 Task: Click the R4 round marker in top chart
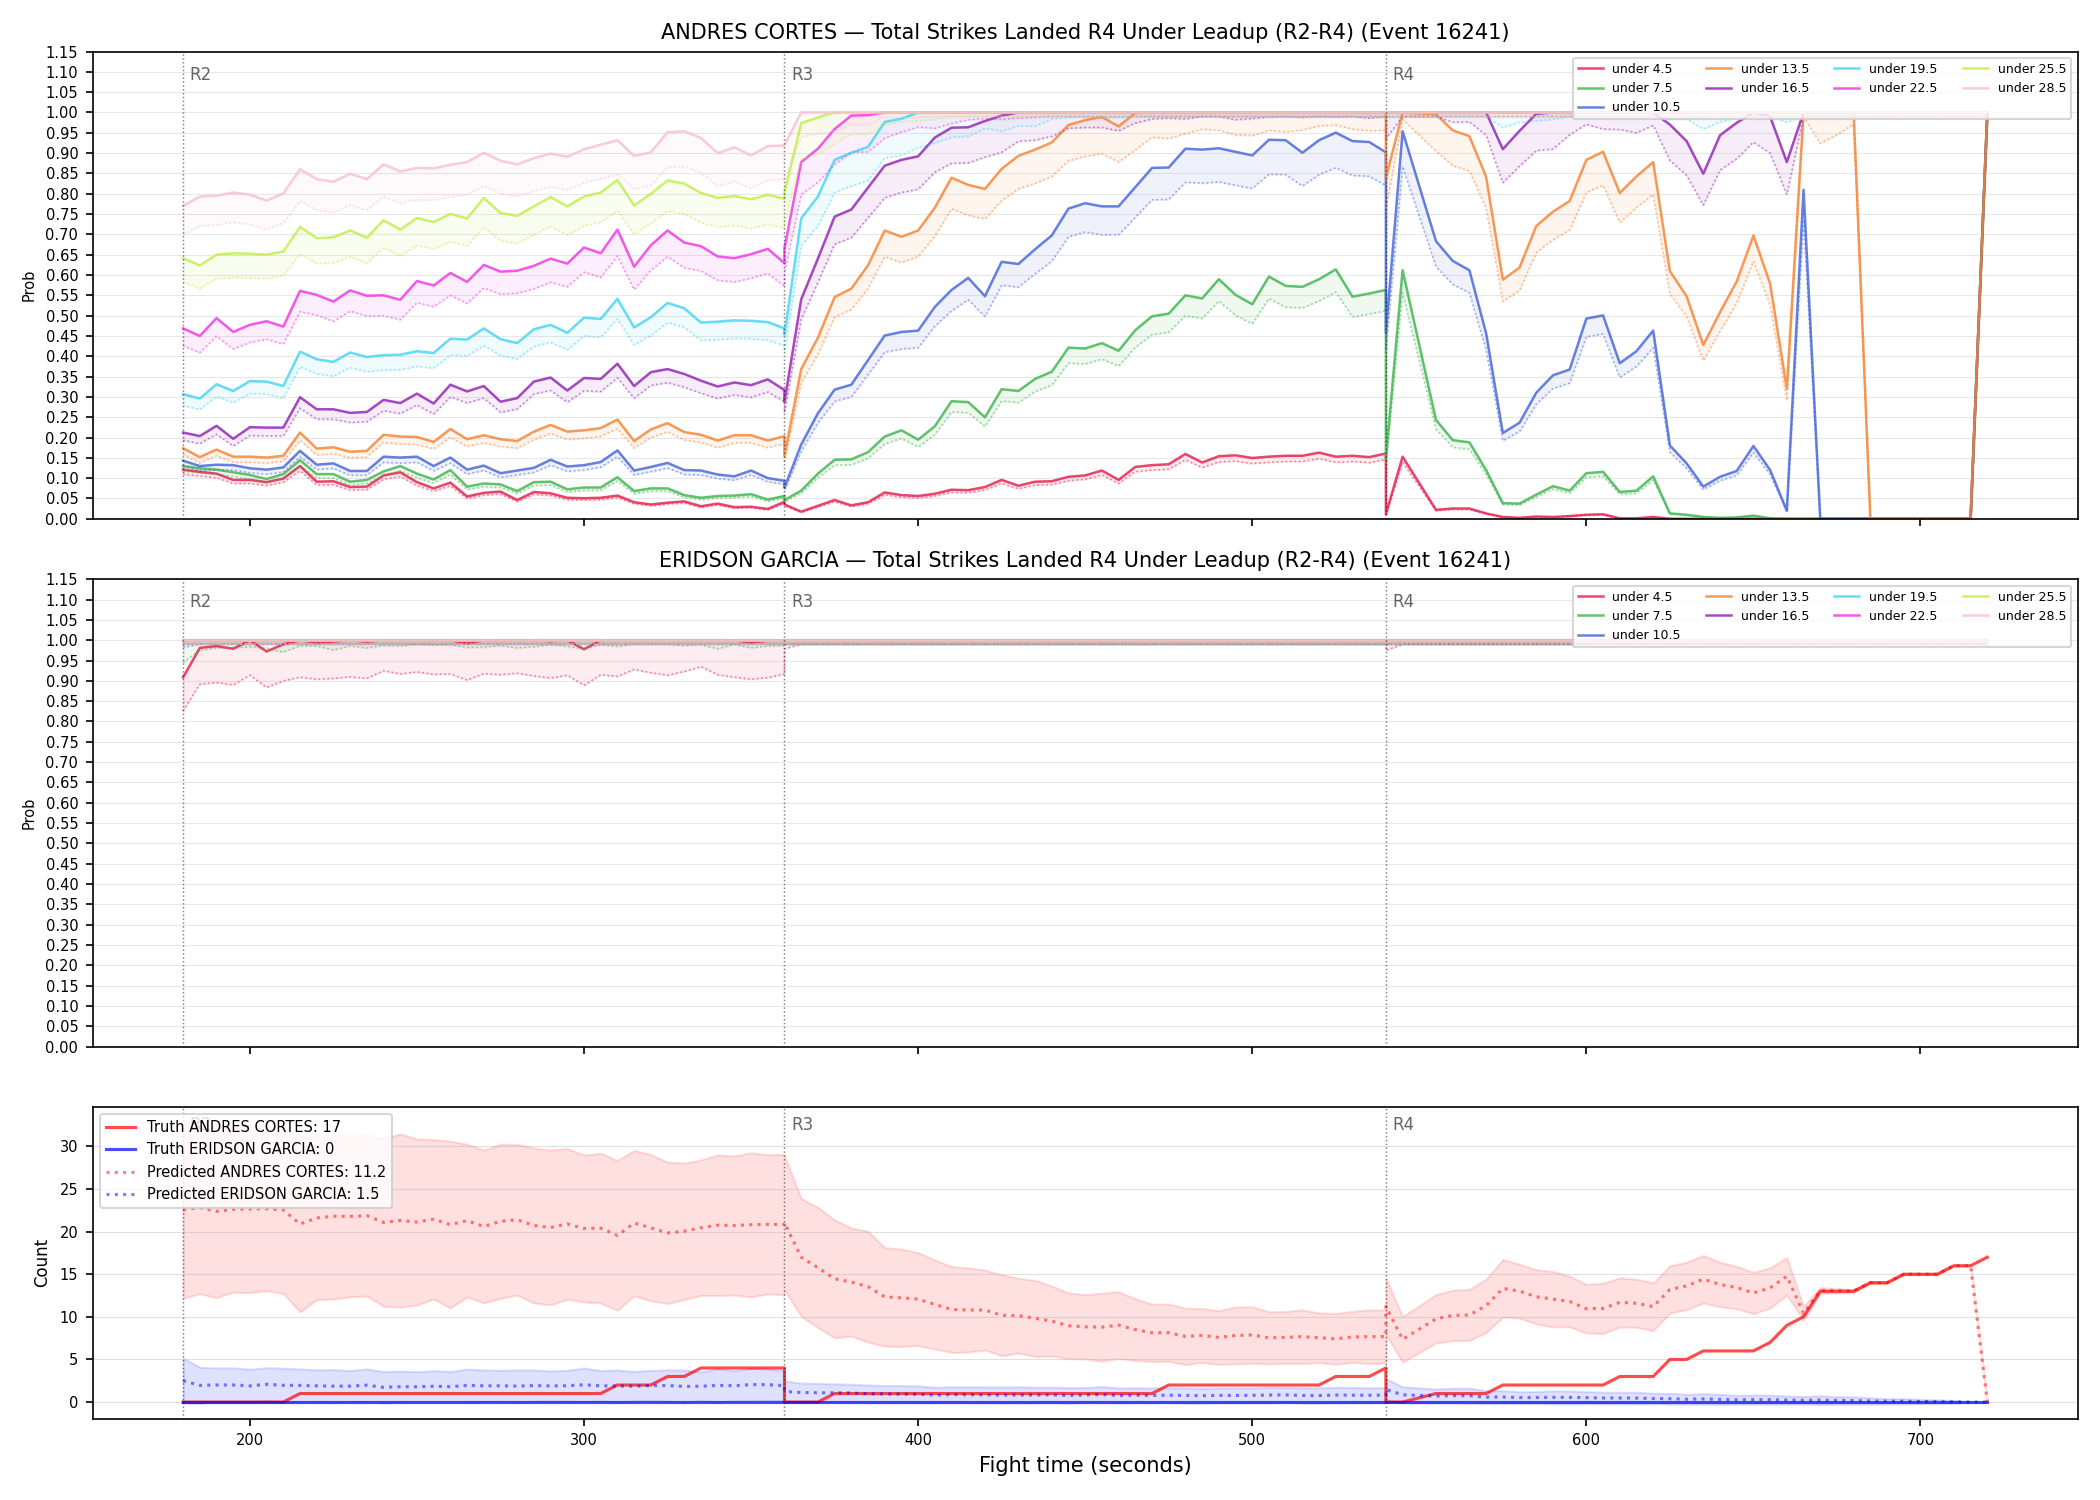pyautogui.click(x=1403, y=74)
